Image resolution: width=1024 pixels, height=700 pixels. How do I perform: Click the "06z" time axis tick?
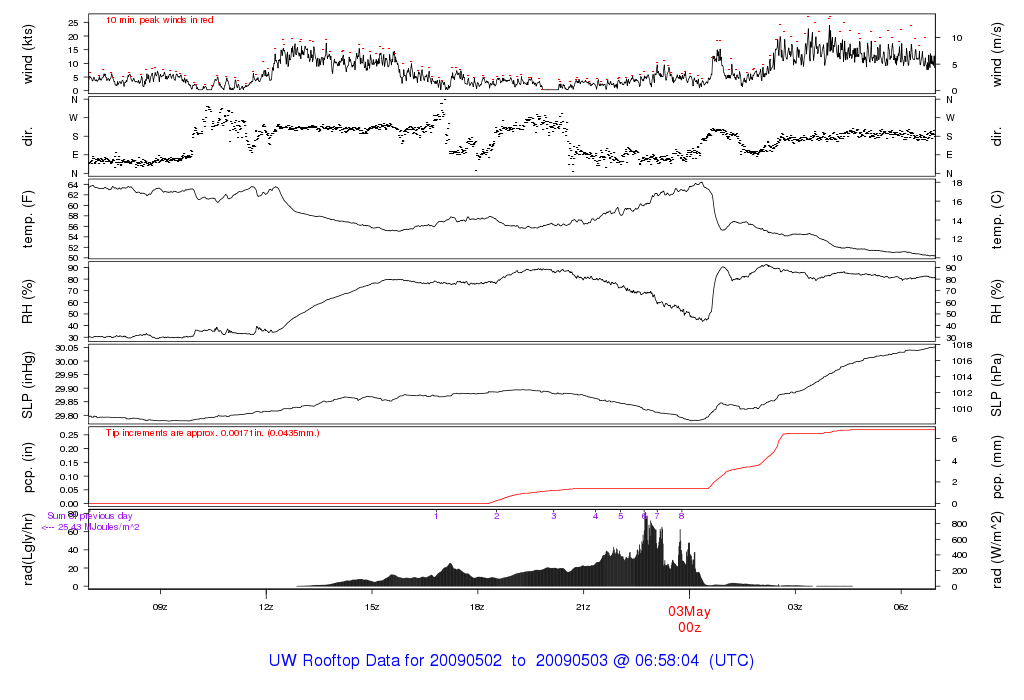(901, 607)
